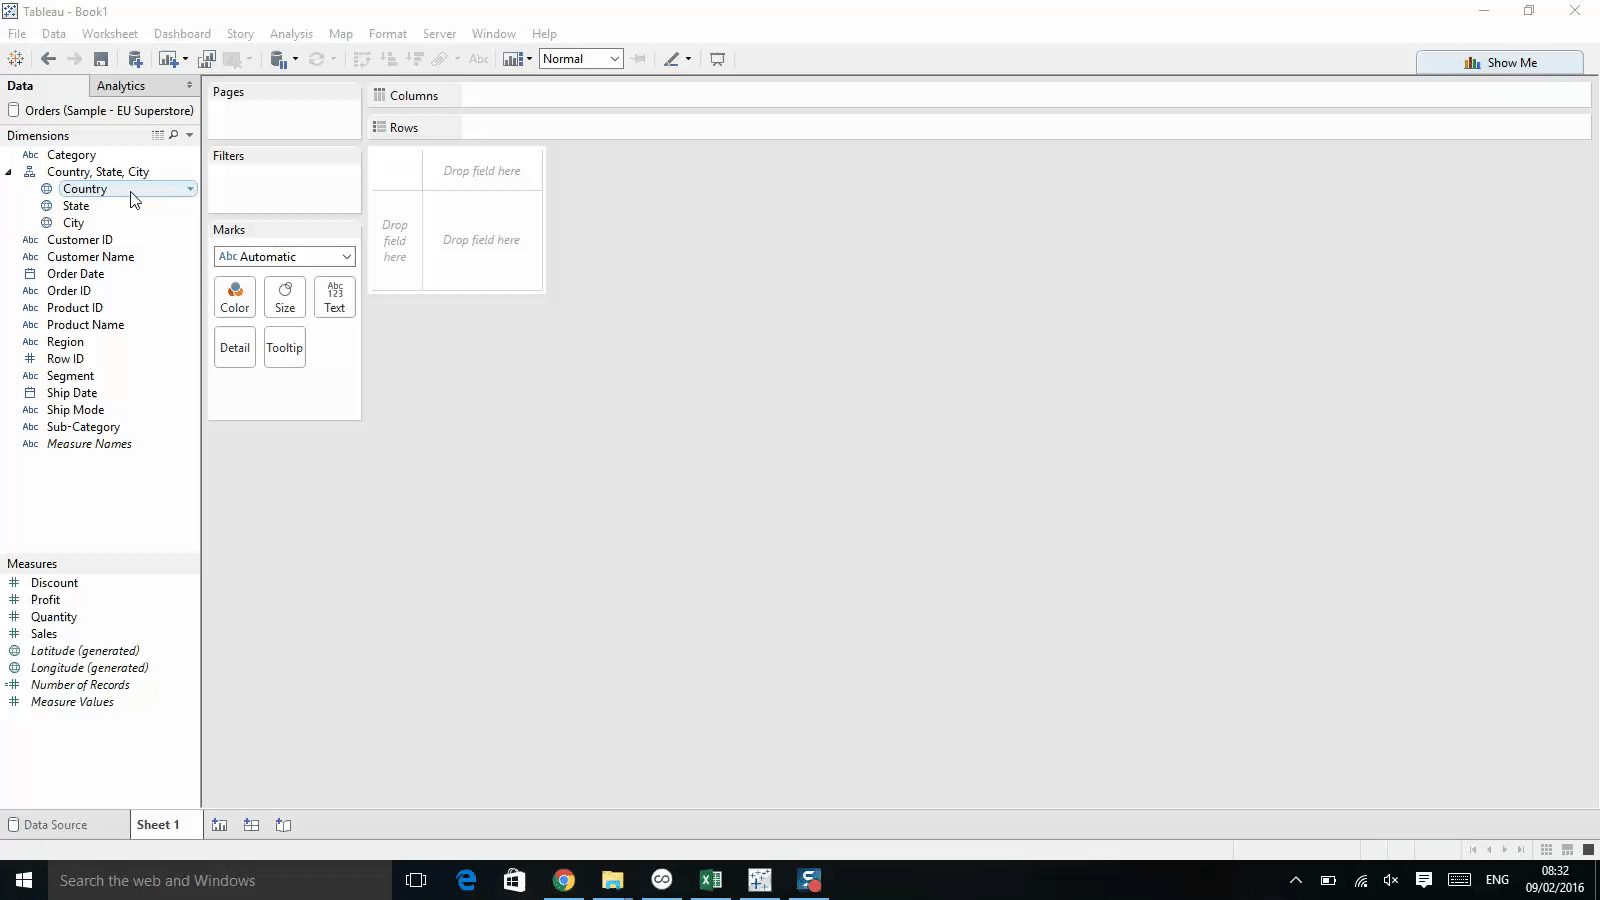
Task: Open the File menu
Action: point(17,34)
